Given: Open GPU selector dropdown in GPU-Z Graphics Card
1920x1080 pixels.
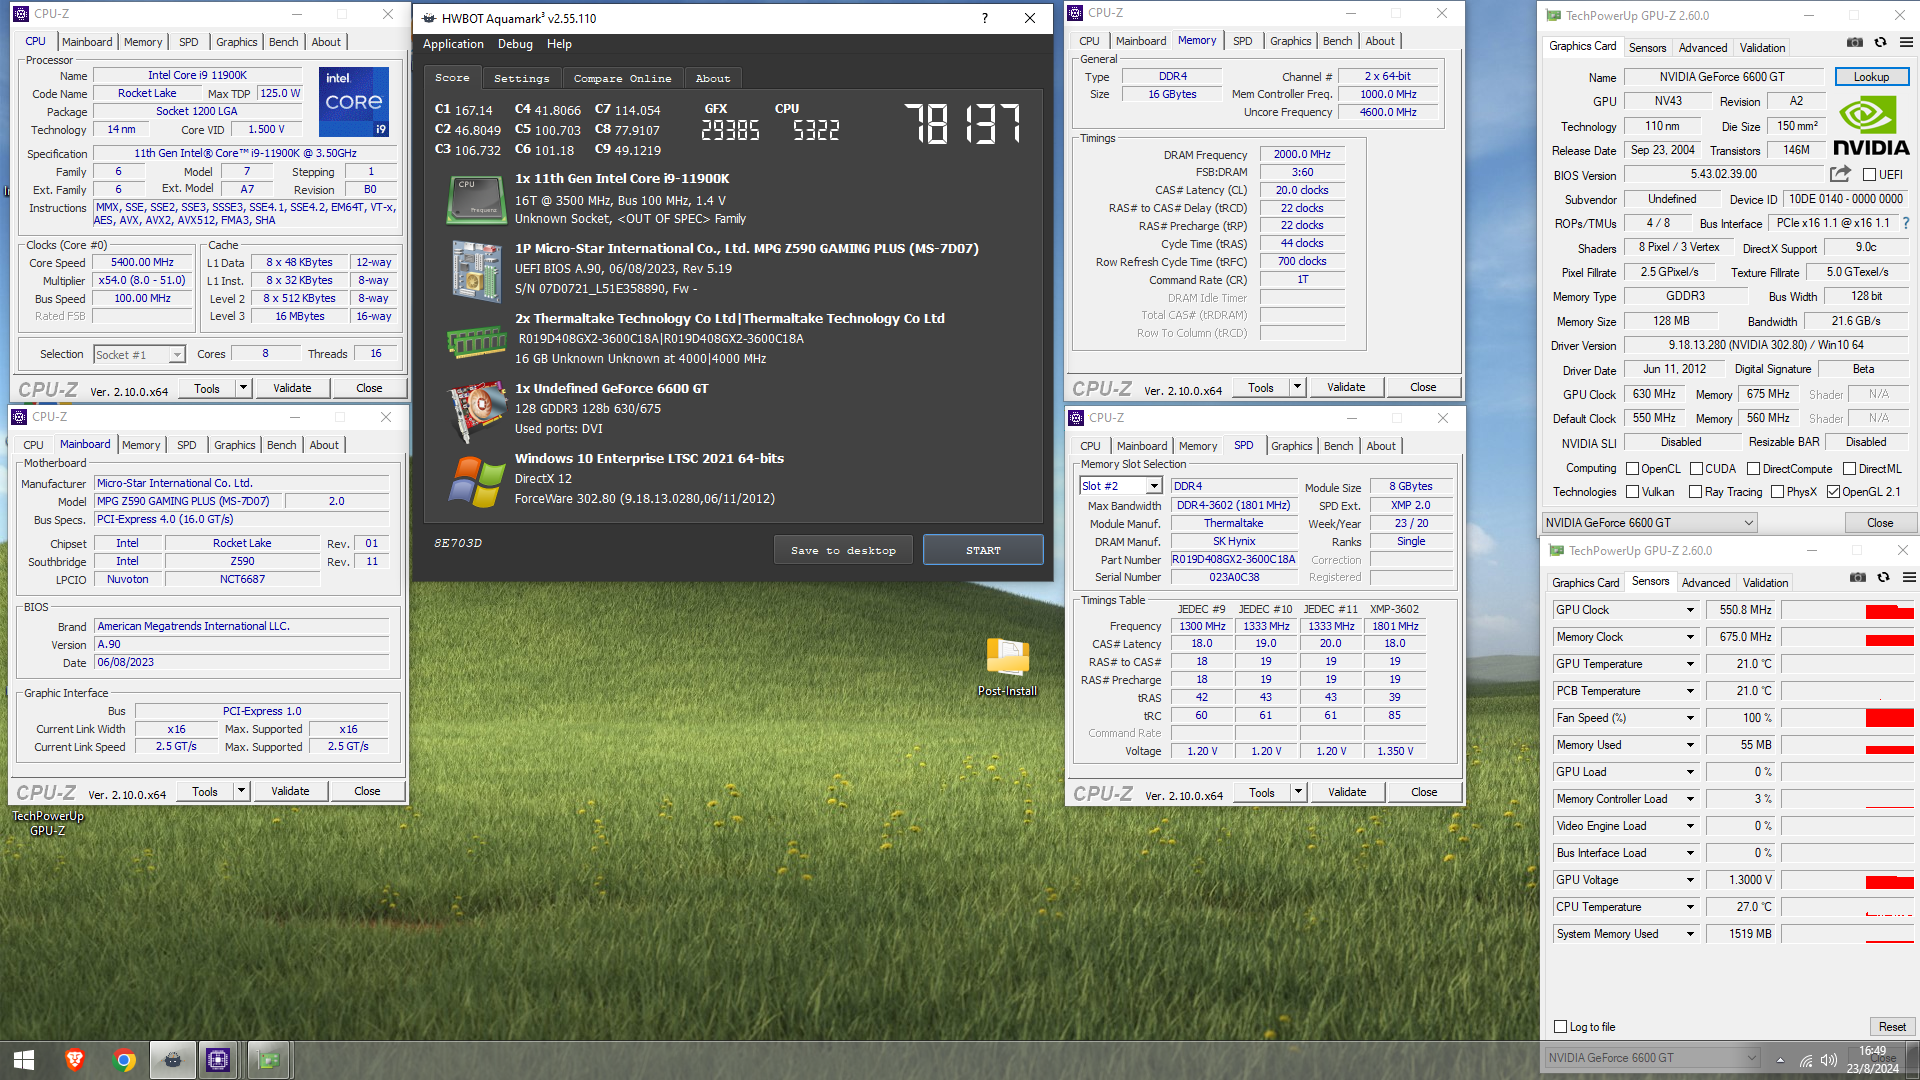Looking at the screenshot, I should tap(1650, 523).
